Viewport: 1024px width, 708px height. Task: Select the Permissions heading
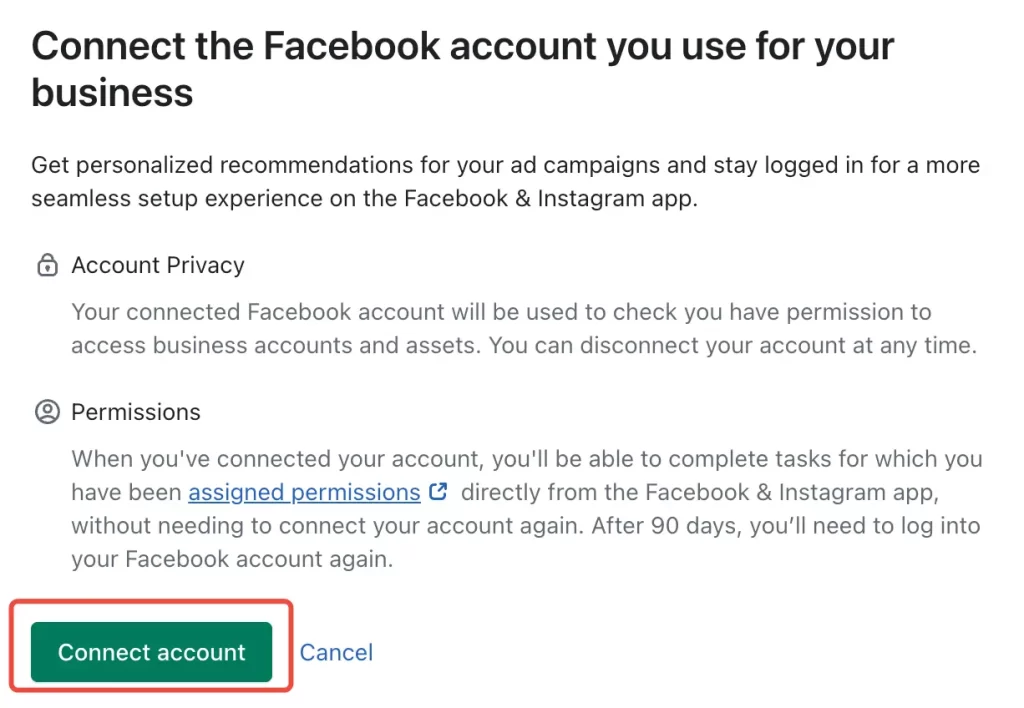pos(136,412)
